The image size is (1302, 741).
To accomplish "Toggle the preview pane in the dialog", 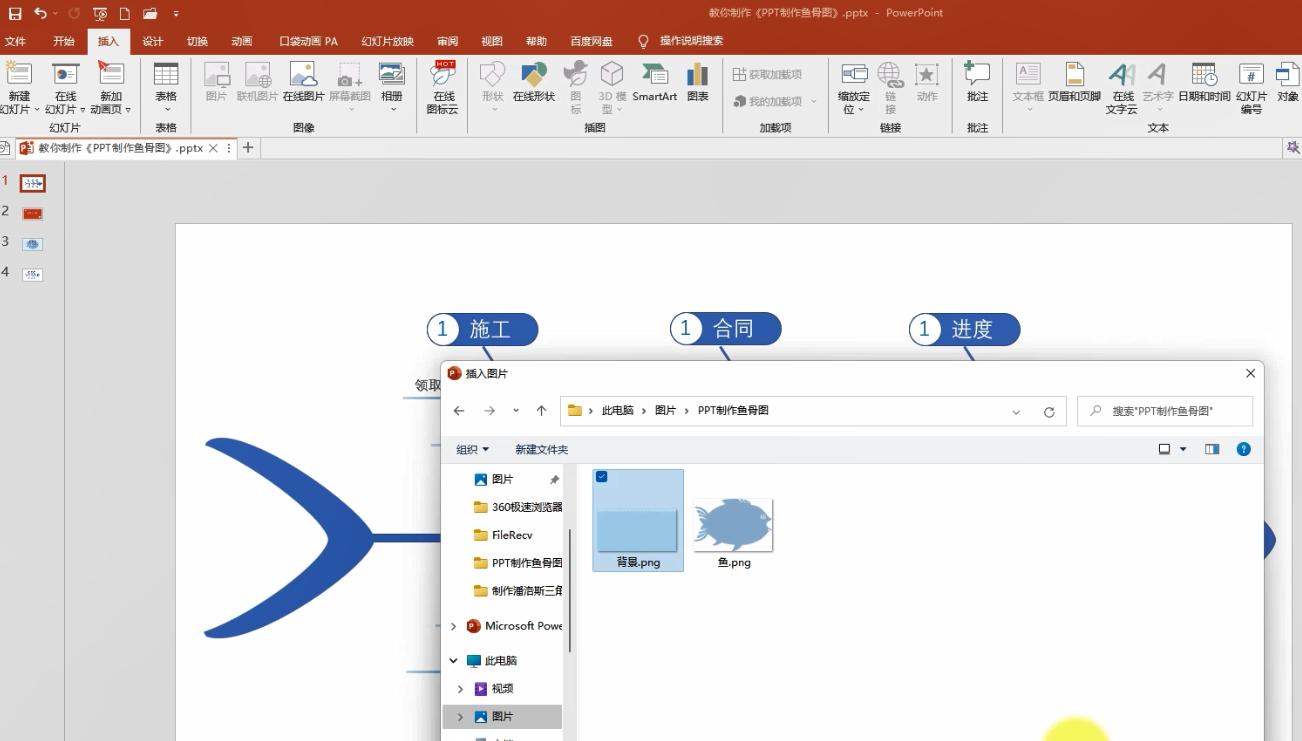I will point(1212,449).
